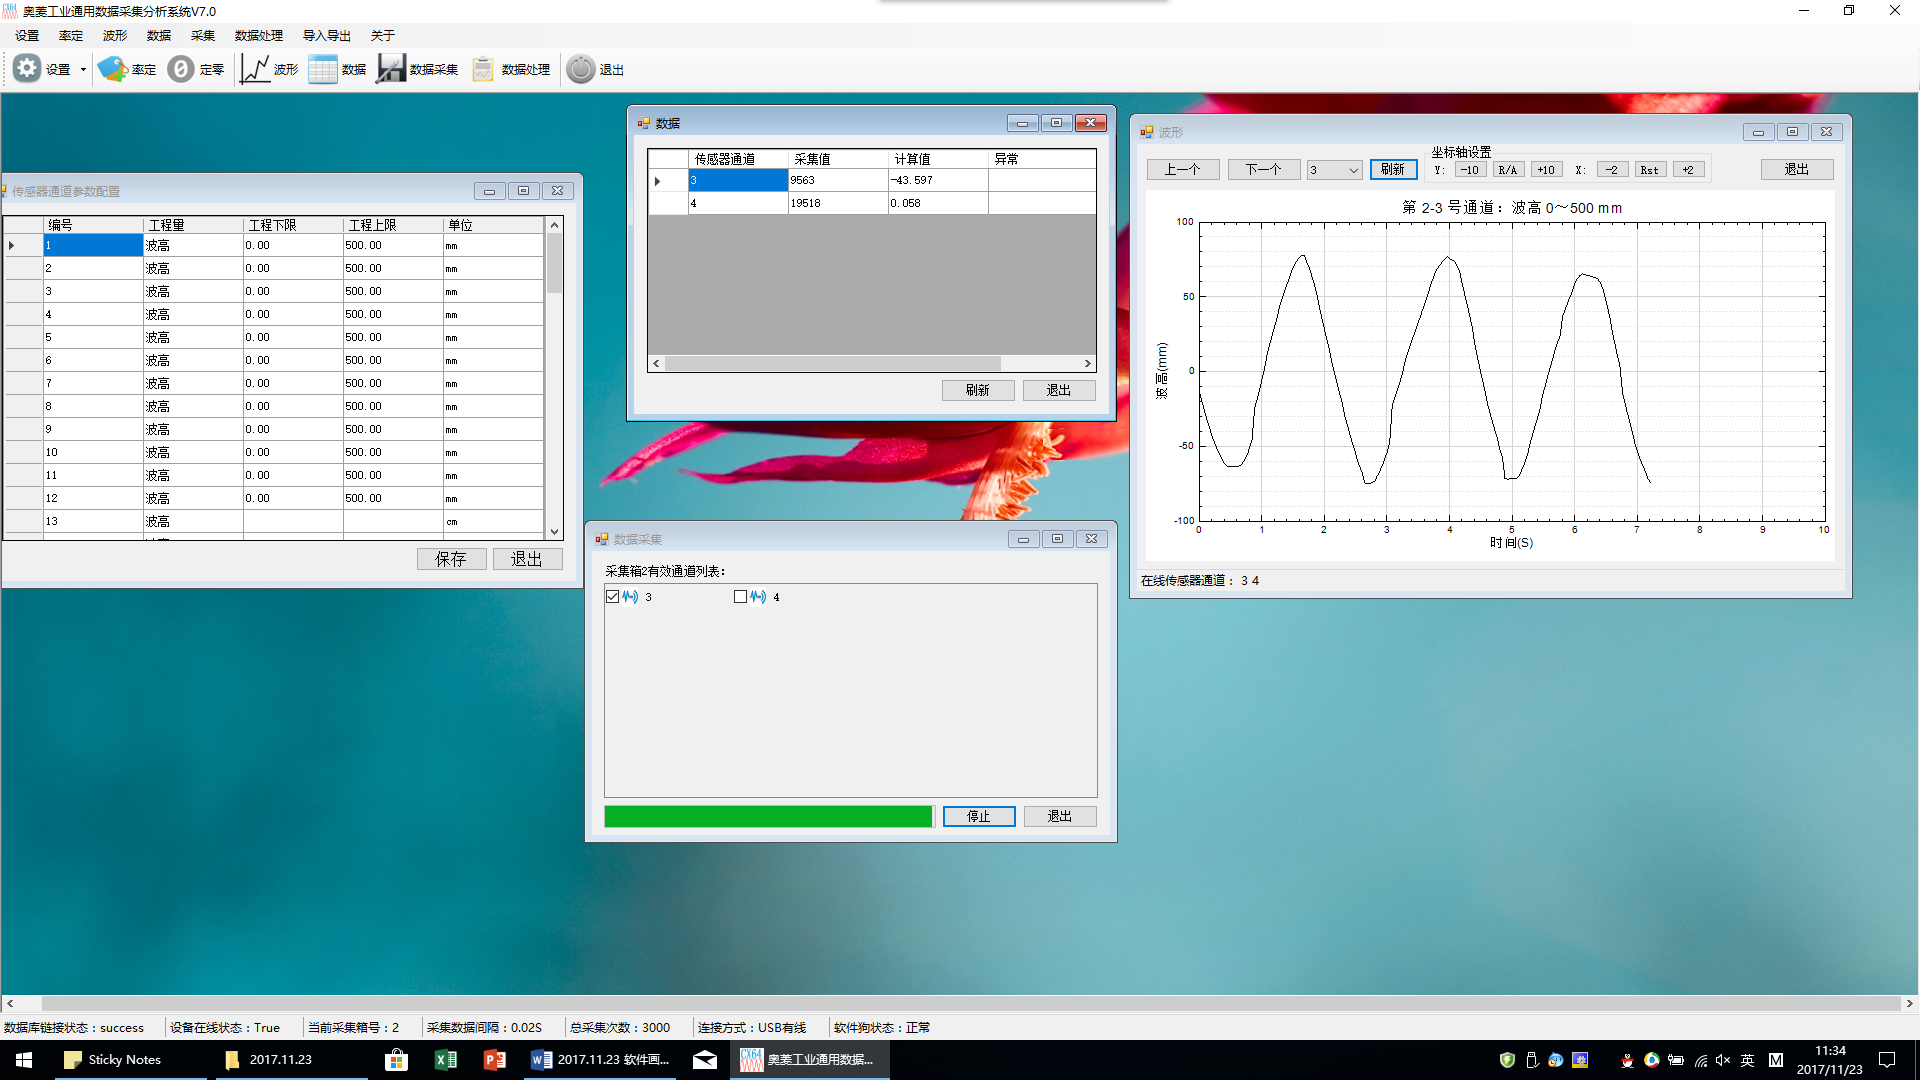Screen dimensions: 1920x1080
Task: Click 下一个 in the 波形 window
Action: (x=1264, y=170)
